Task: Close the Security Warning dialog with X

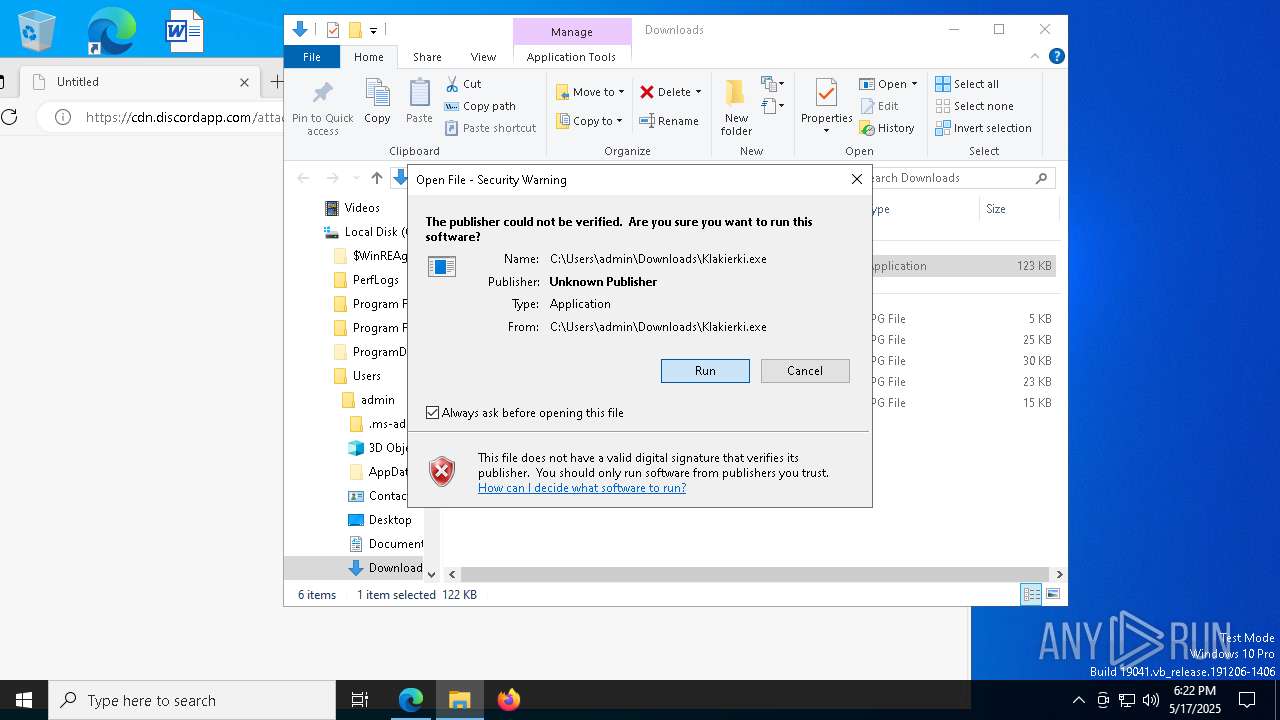Action: click(x=856, y=179)
